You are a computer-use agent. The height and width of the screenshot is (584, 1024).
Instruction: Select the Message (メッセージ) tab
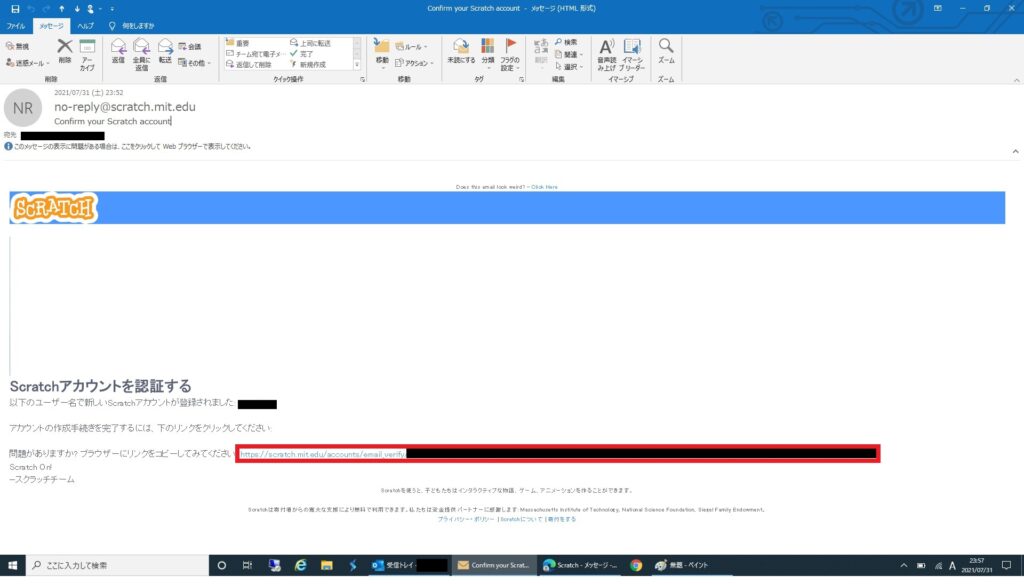51,25
